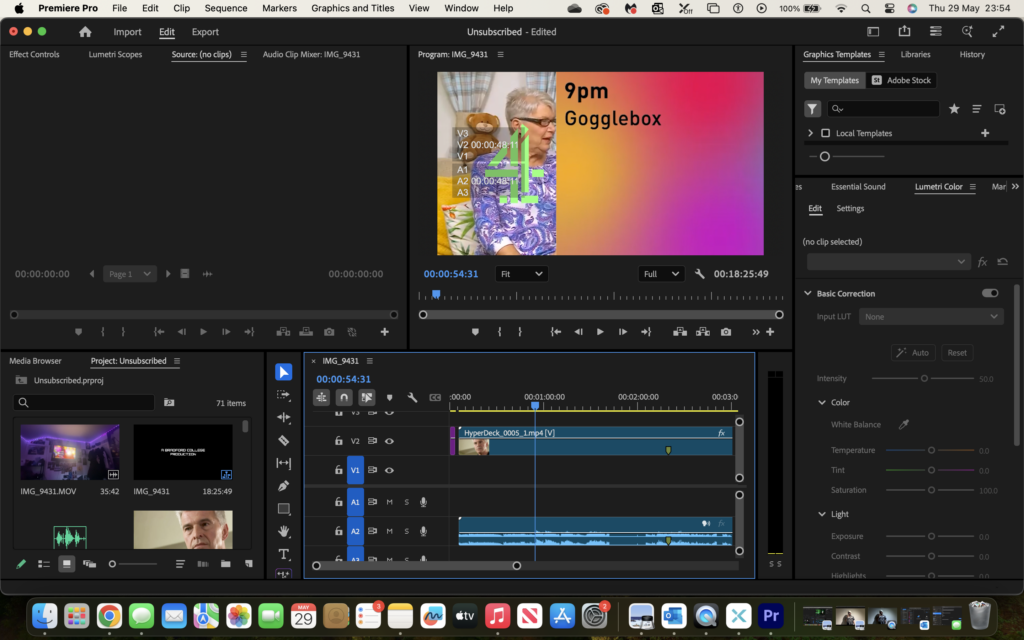Select the Selection tool arrow
This screenshot has height=640, width=1024.
tap(283, 372)
